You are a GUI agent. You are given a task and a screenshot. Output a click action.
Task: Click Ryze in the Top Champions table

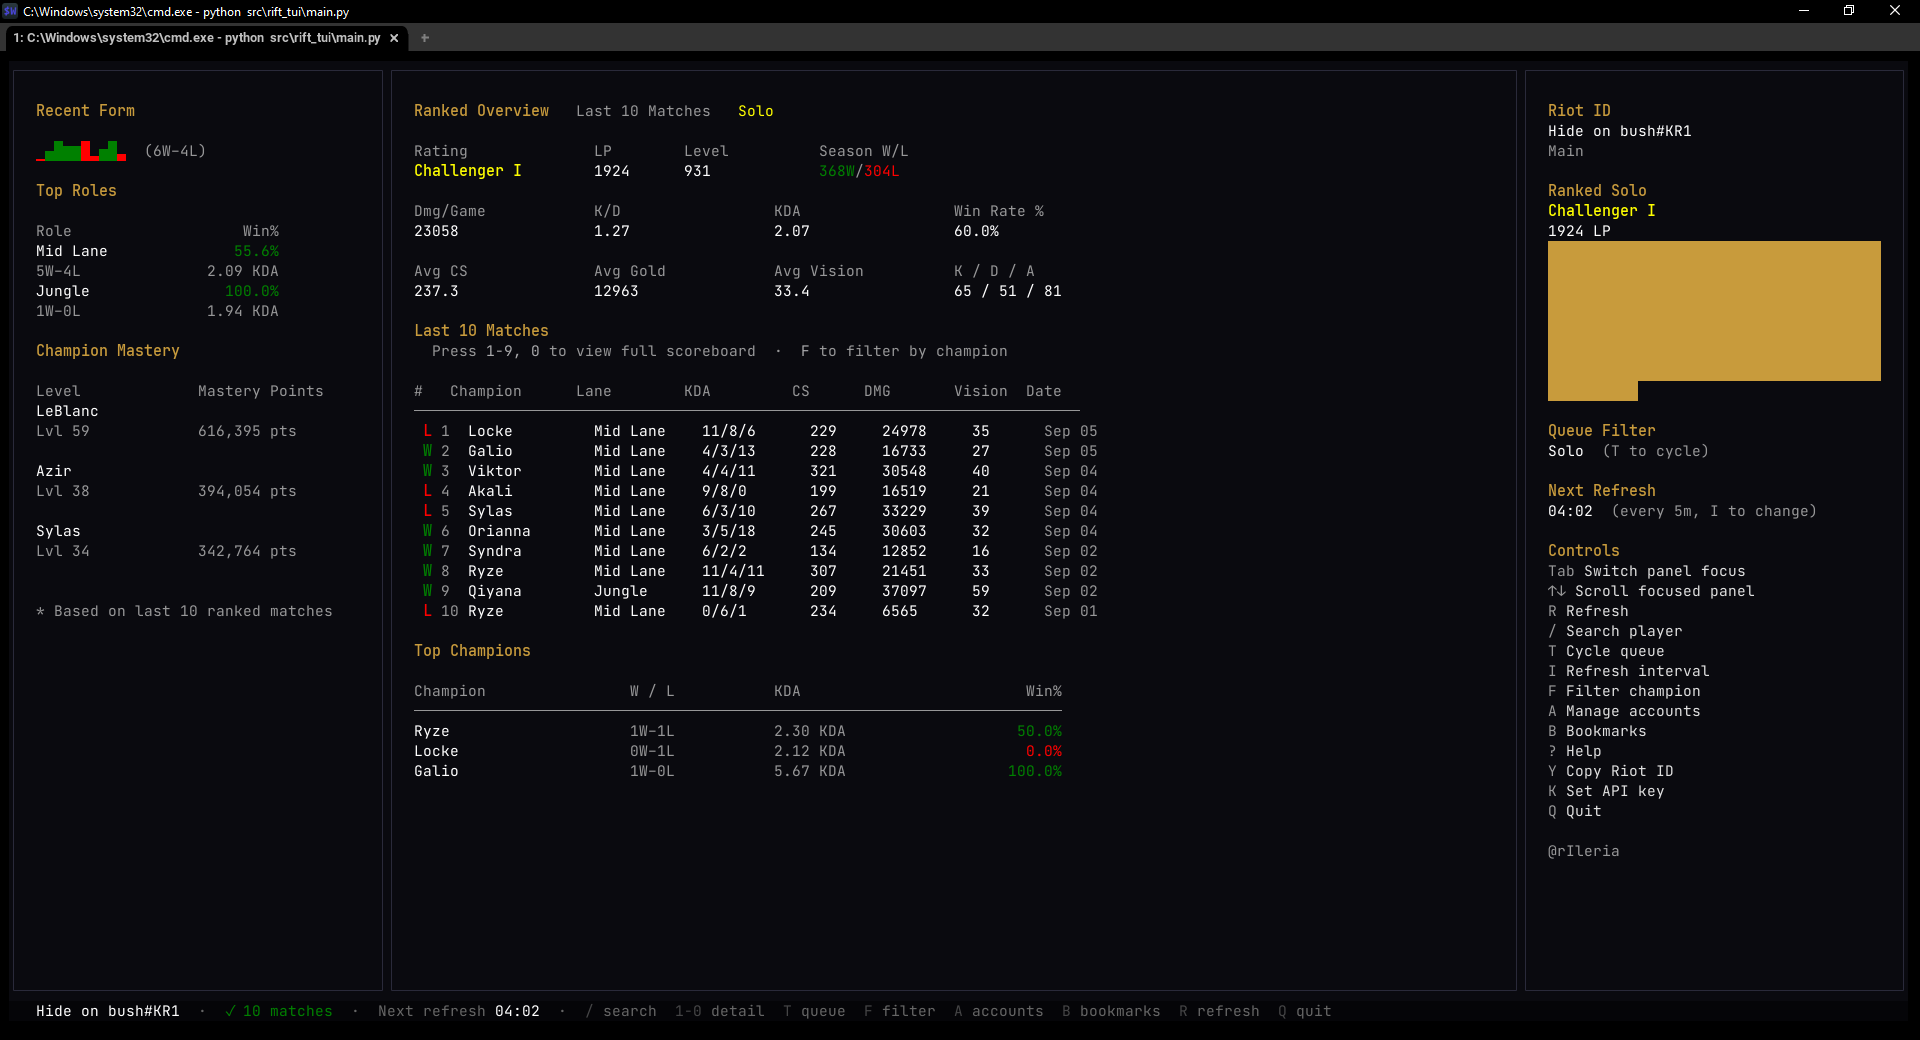click(432, 731)
